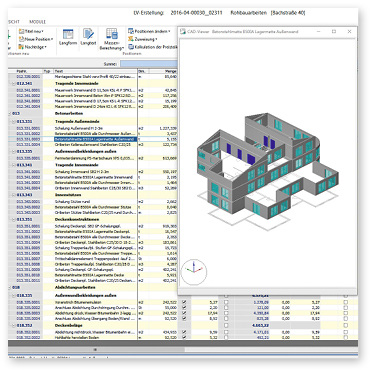
Task: Click the Titel neu icon
Action: coord(21,31)
